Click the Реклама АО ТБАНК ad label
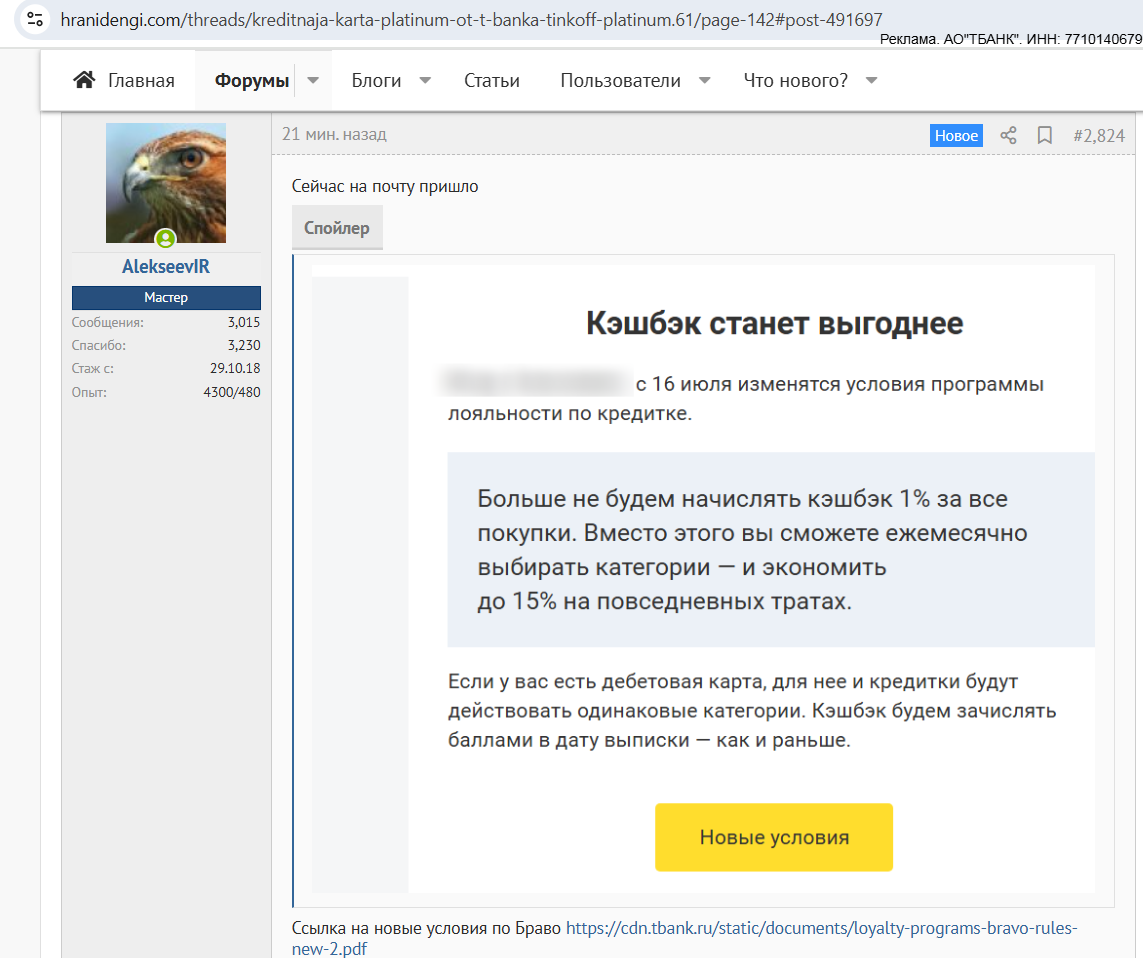This screenshot has height=958, width=1143. [x=1011, y=39]
